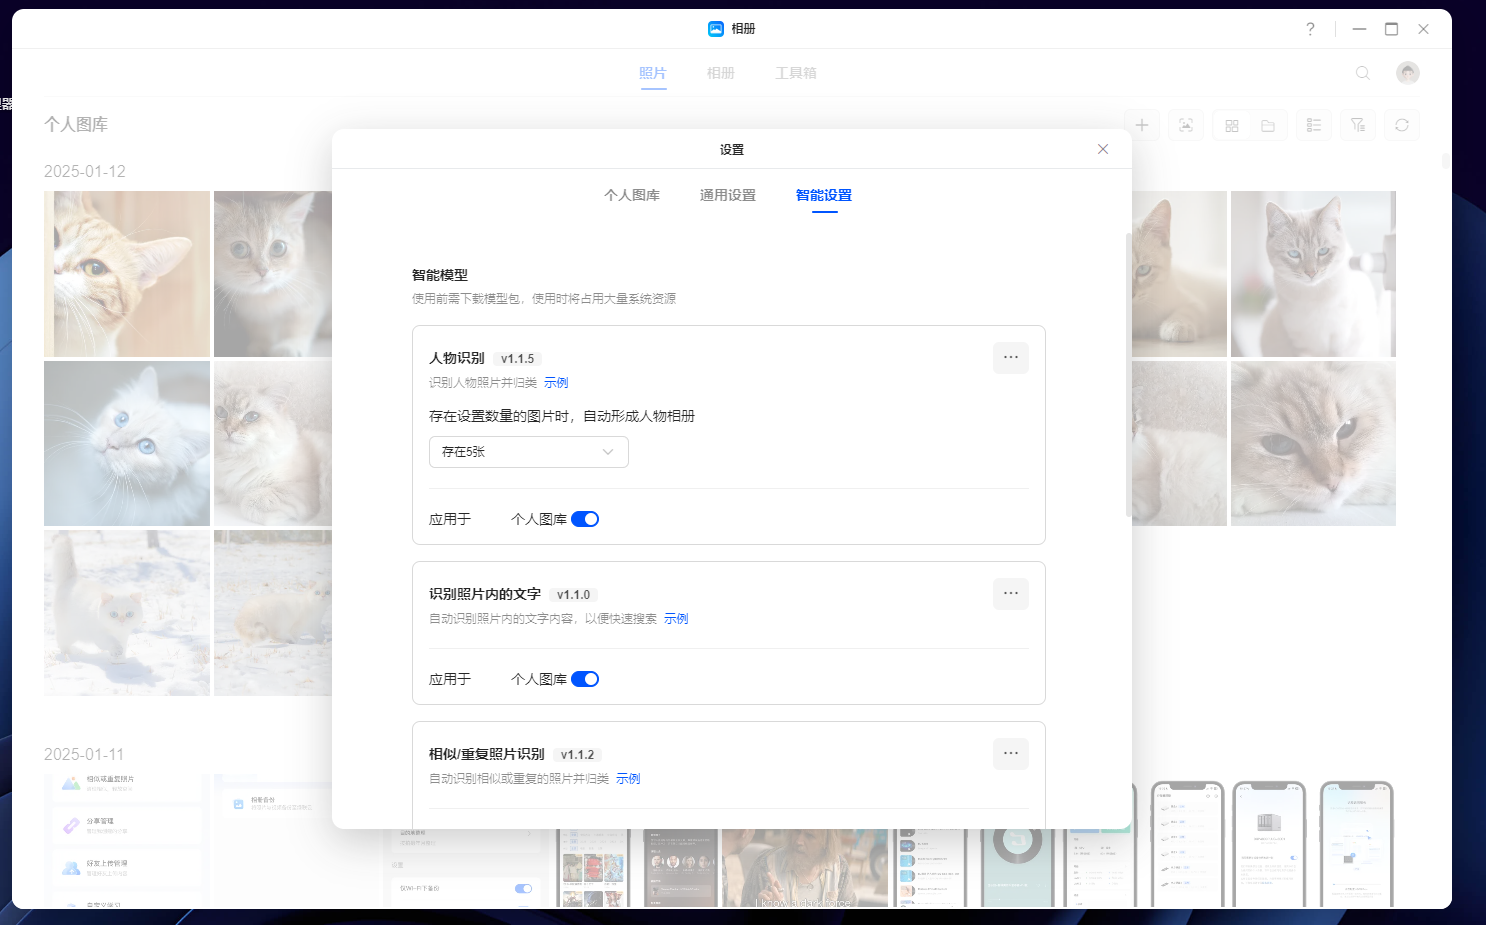
Task: Click the plus add button in toolbar
Action: pyautogui.click(x=1142, y=125)
